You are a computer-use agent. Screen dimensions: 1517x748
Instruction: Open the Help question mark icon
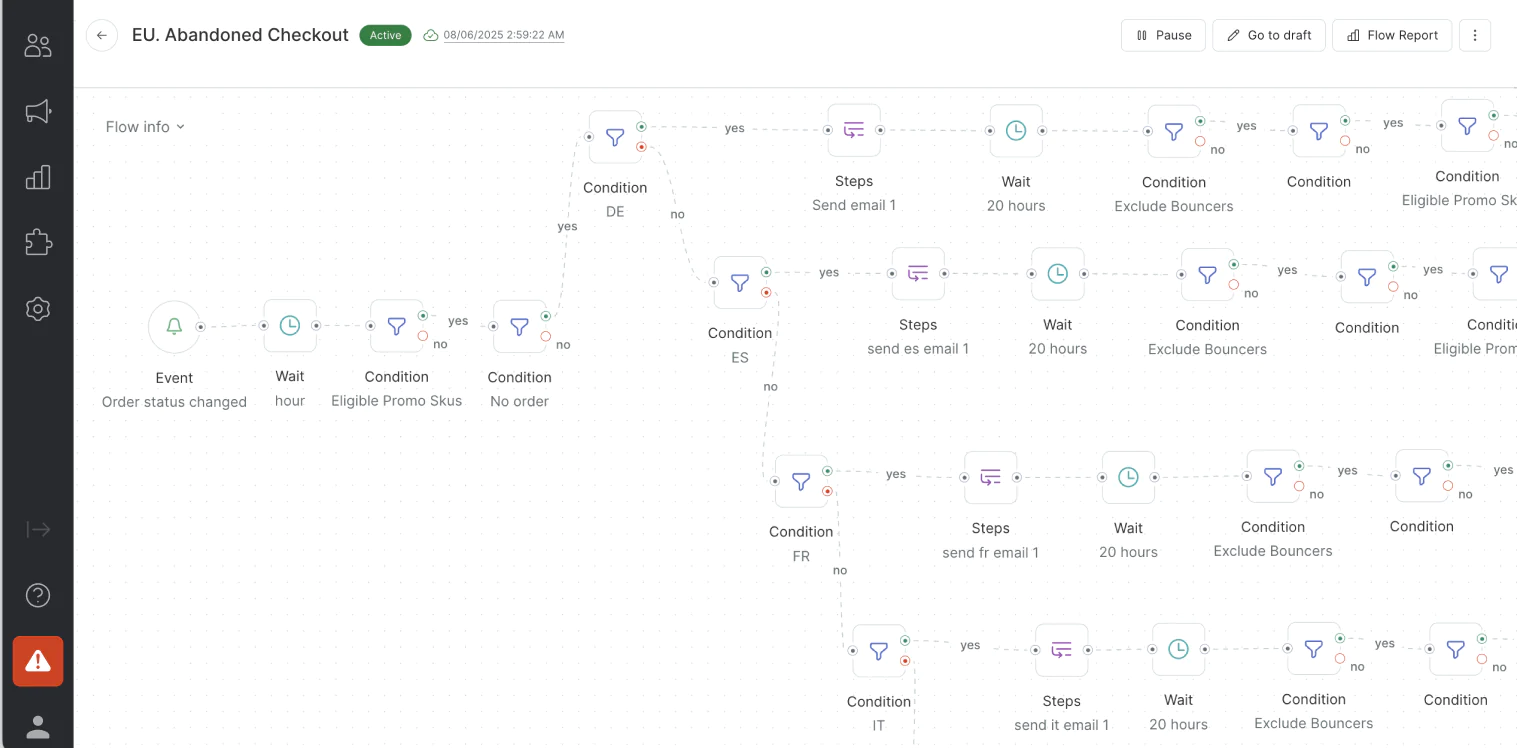point(37,595)
